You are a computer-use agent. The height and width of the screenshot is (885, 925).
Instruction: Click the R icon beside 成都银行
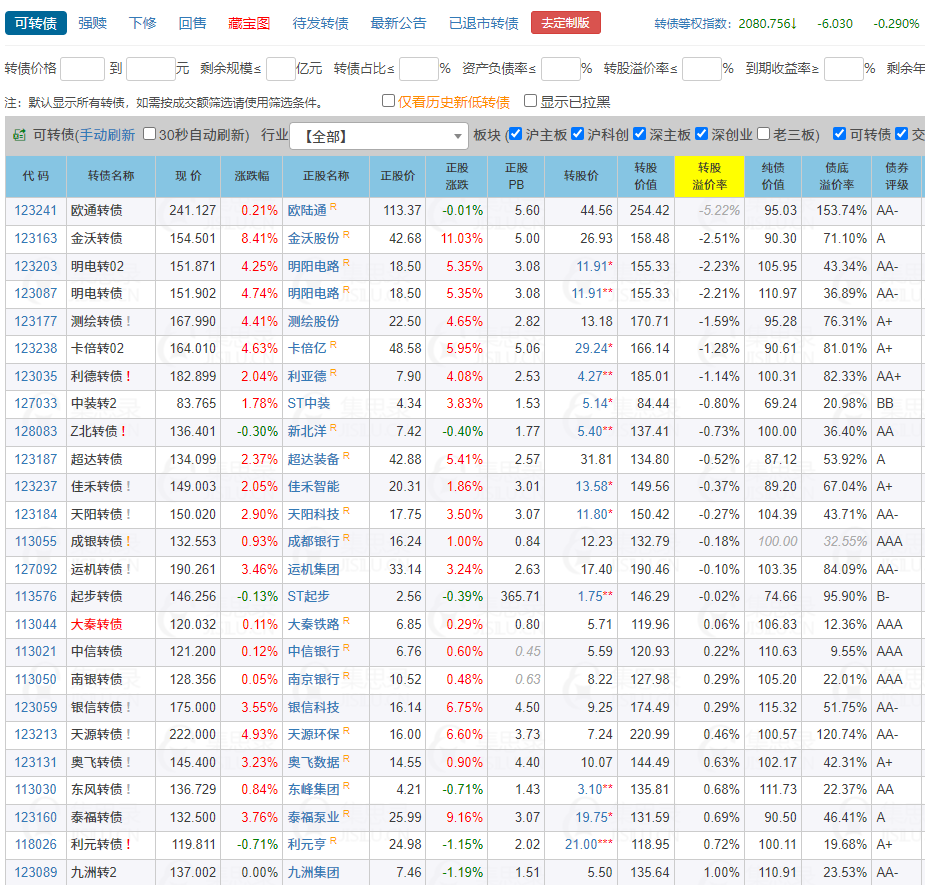tap(346, 538)
